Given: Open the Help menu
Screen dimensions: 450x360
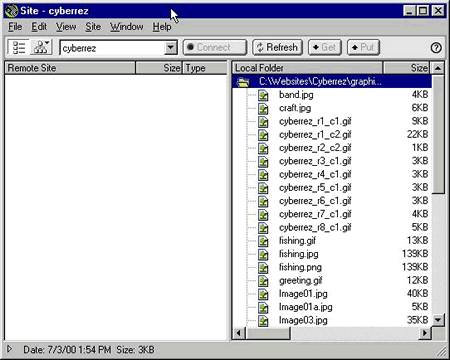Looking at the screenshot, I should coord(162,27).
